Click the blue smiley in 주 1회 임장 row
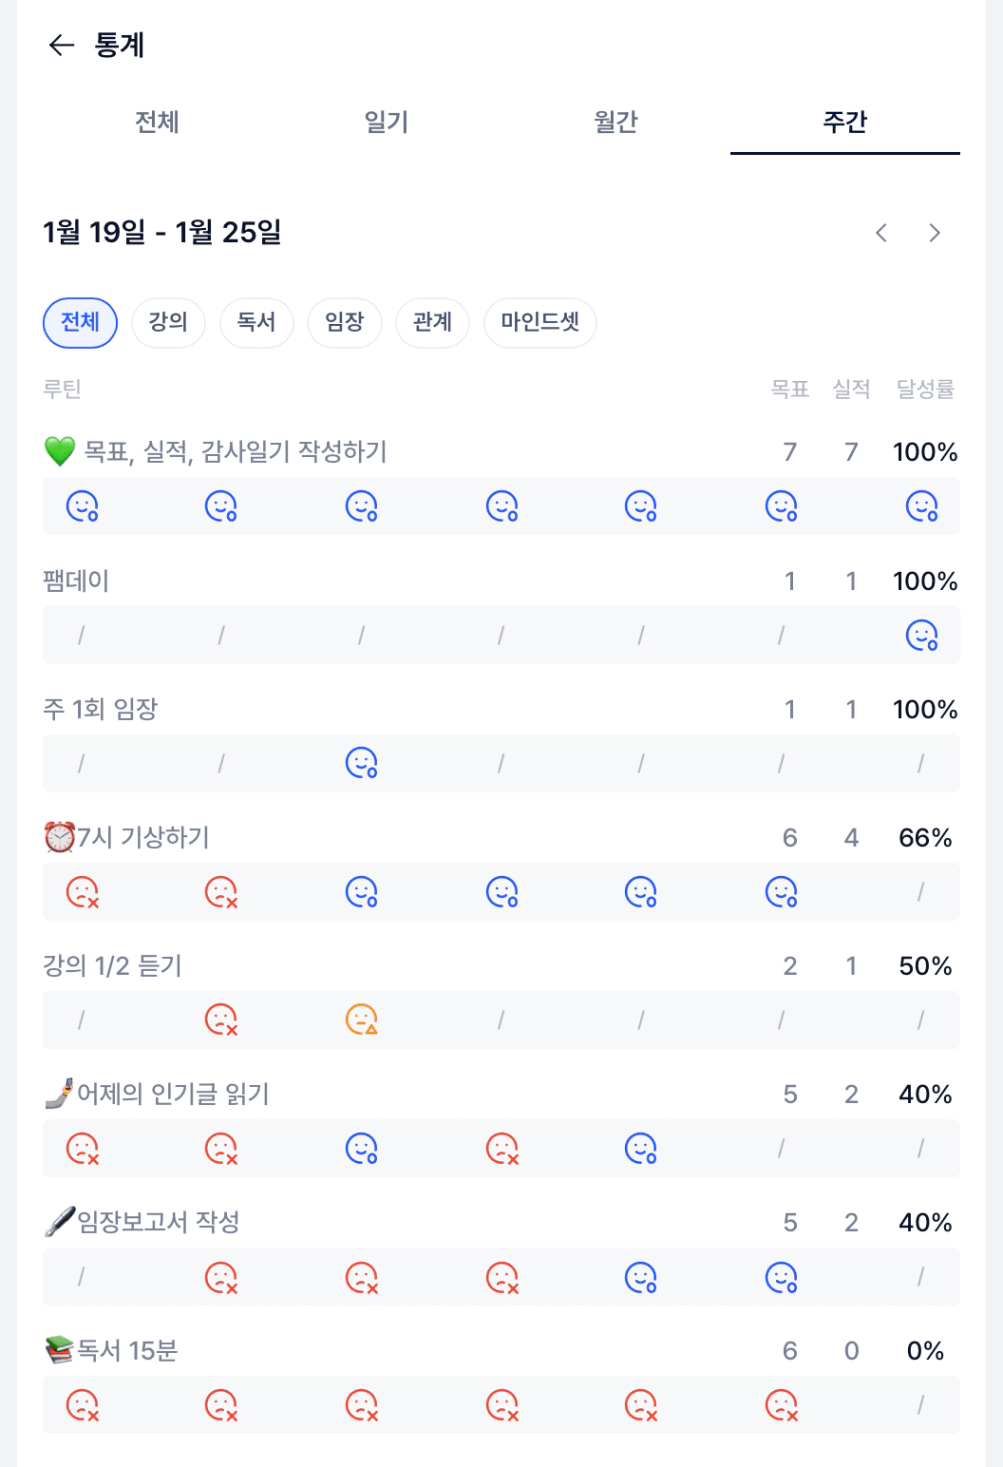The width and height of the screenshot is (1003, 1467). [361, 763]
